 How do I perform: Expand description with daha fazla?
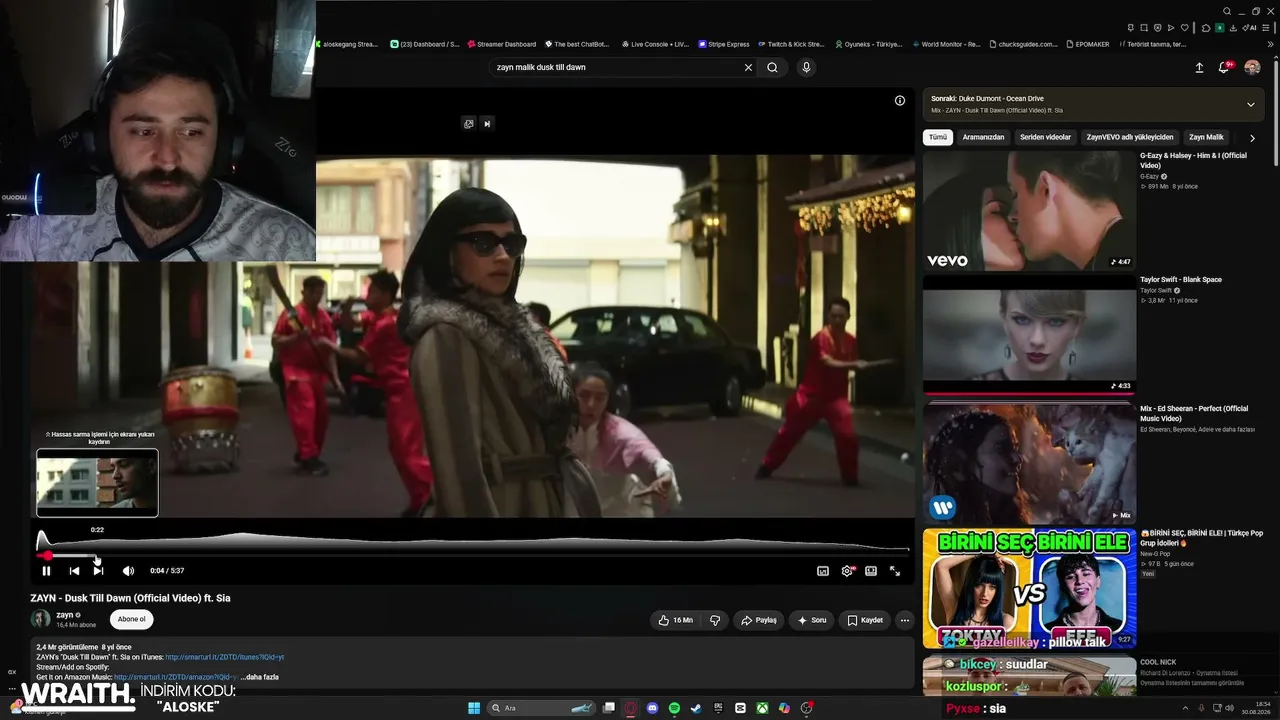click(262, 677)
